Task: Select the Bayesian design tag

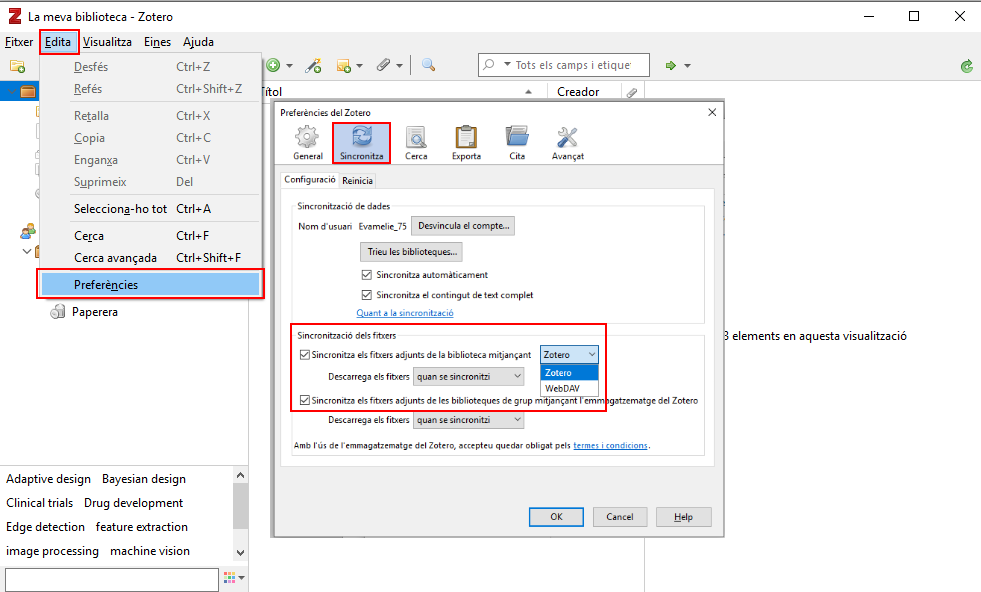Action: [x=144, y=479]
